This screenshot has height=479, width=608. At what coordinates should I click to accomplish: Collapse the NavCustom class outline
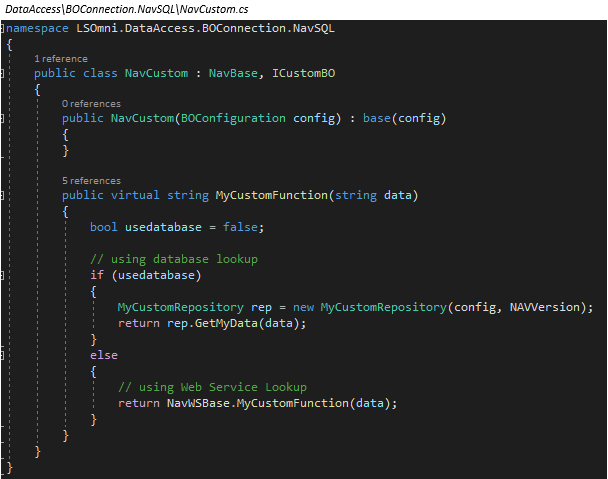point(4,73)
